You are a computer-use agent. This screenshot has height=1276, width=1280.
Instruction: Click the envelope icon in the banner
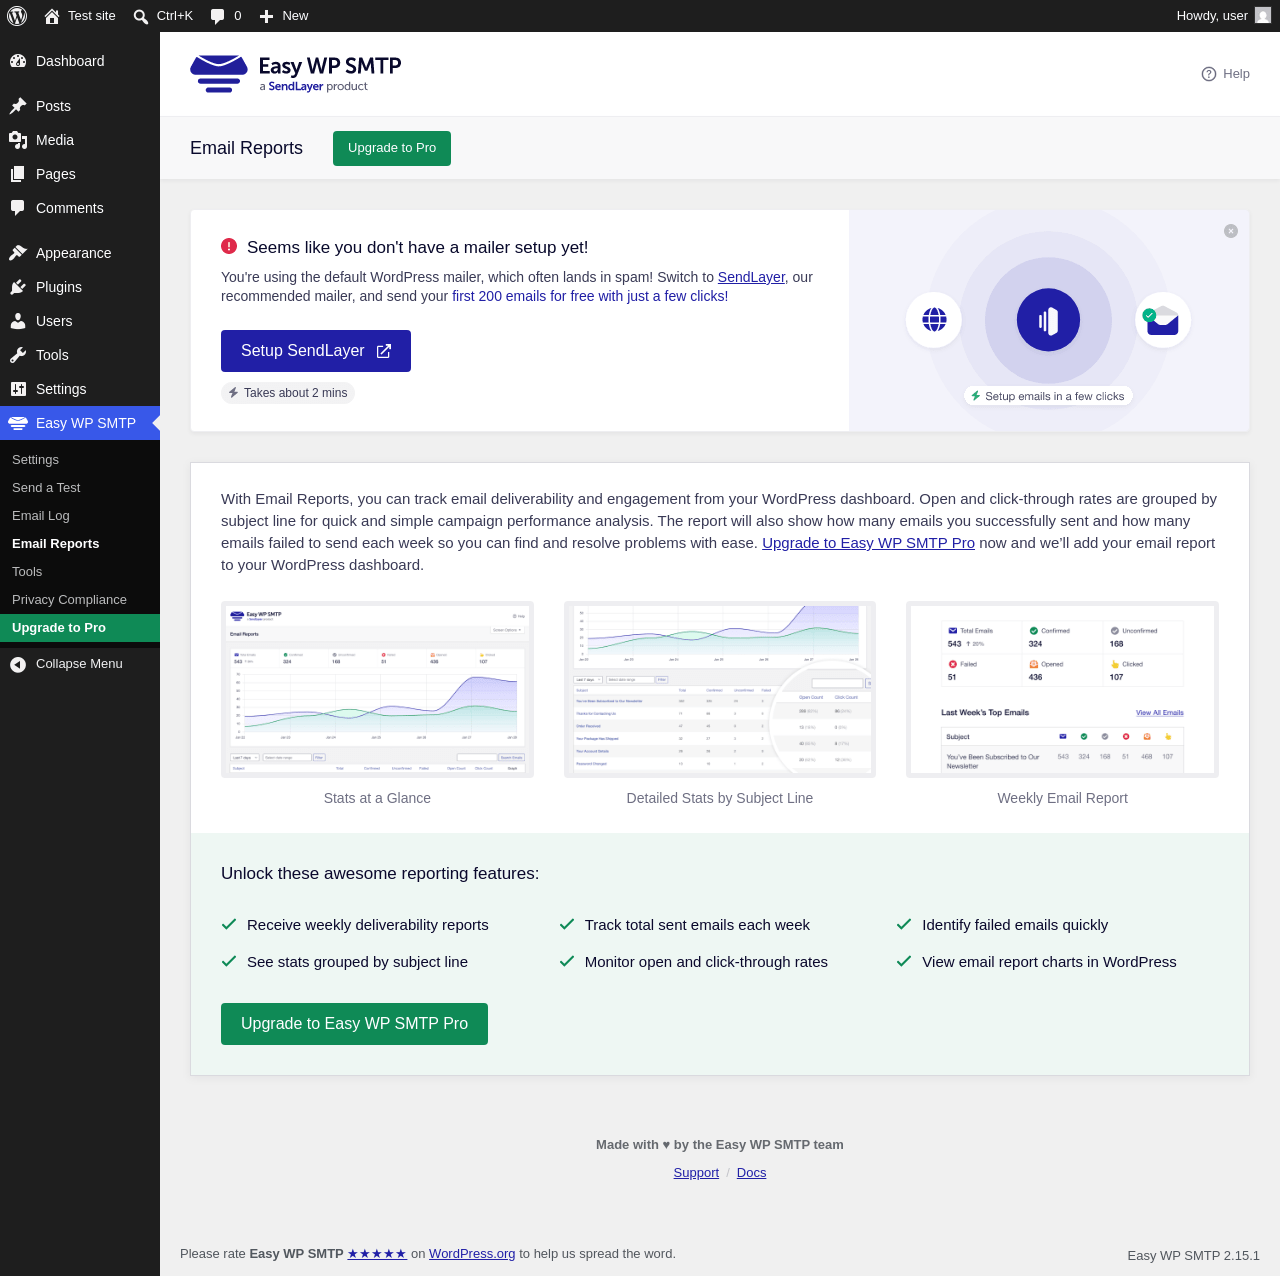coord(1163,320)
